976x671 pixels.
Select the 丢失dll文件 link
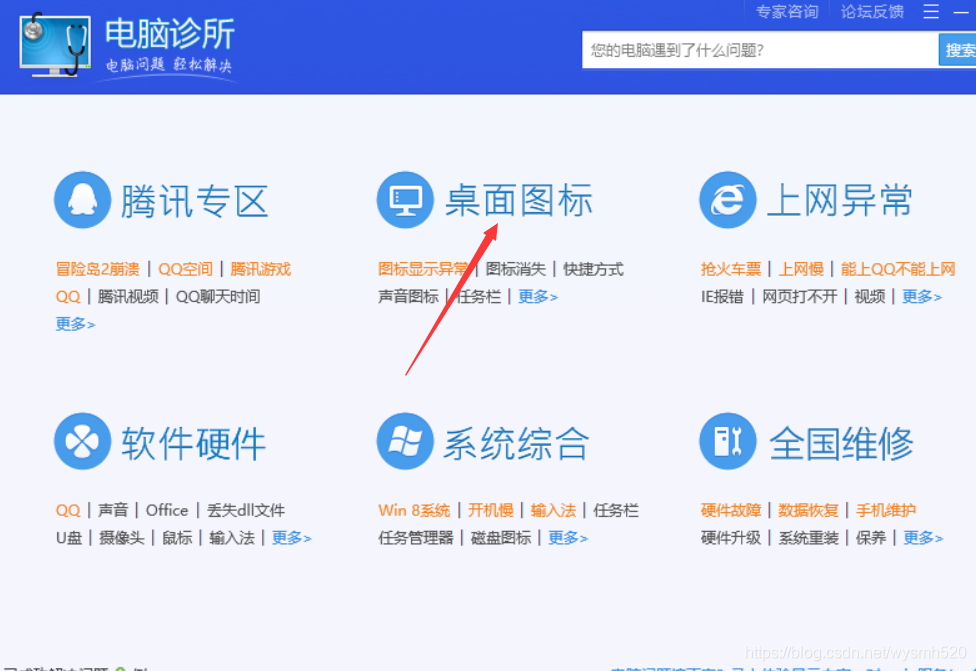click(x=246, y=510)
